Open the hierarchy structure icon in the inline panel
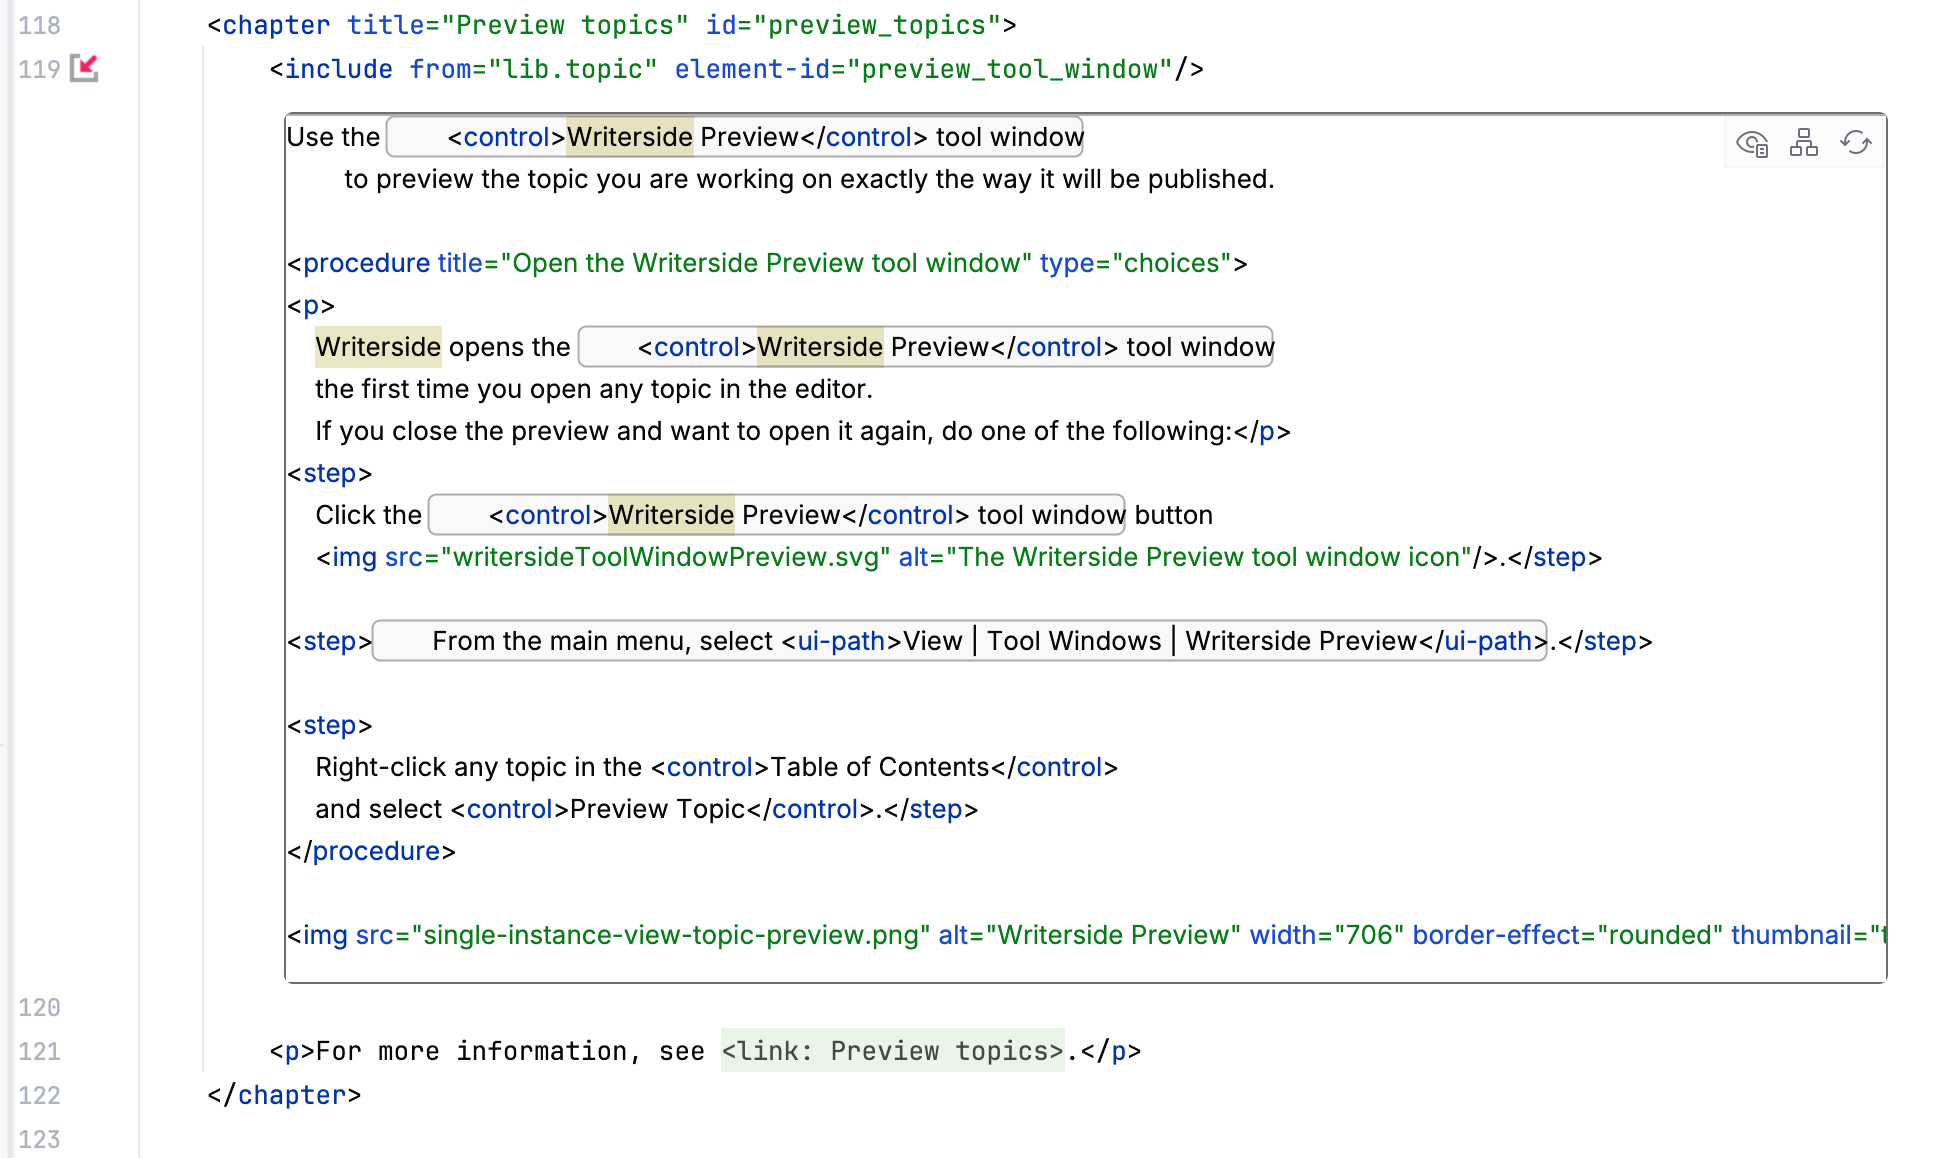The width and height of the screenshot is (1950, 1158). click(x=1804, y=143)
